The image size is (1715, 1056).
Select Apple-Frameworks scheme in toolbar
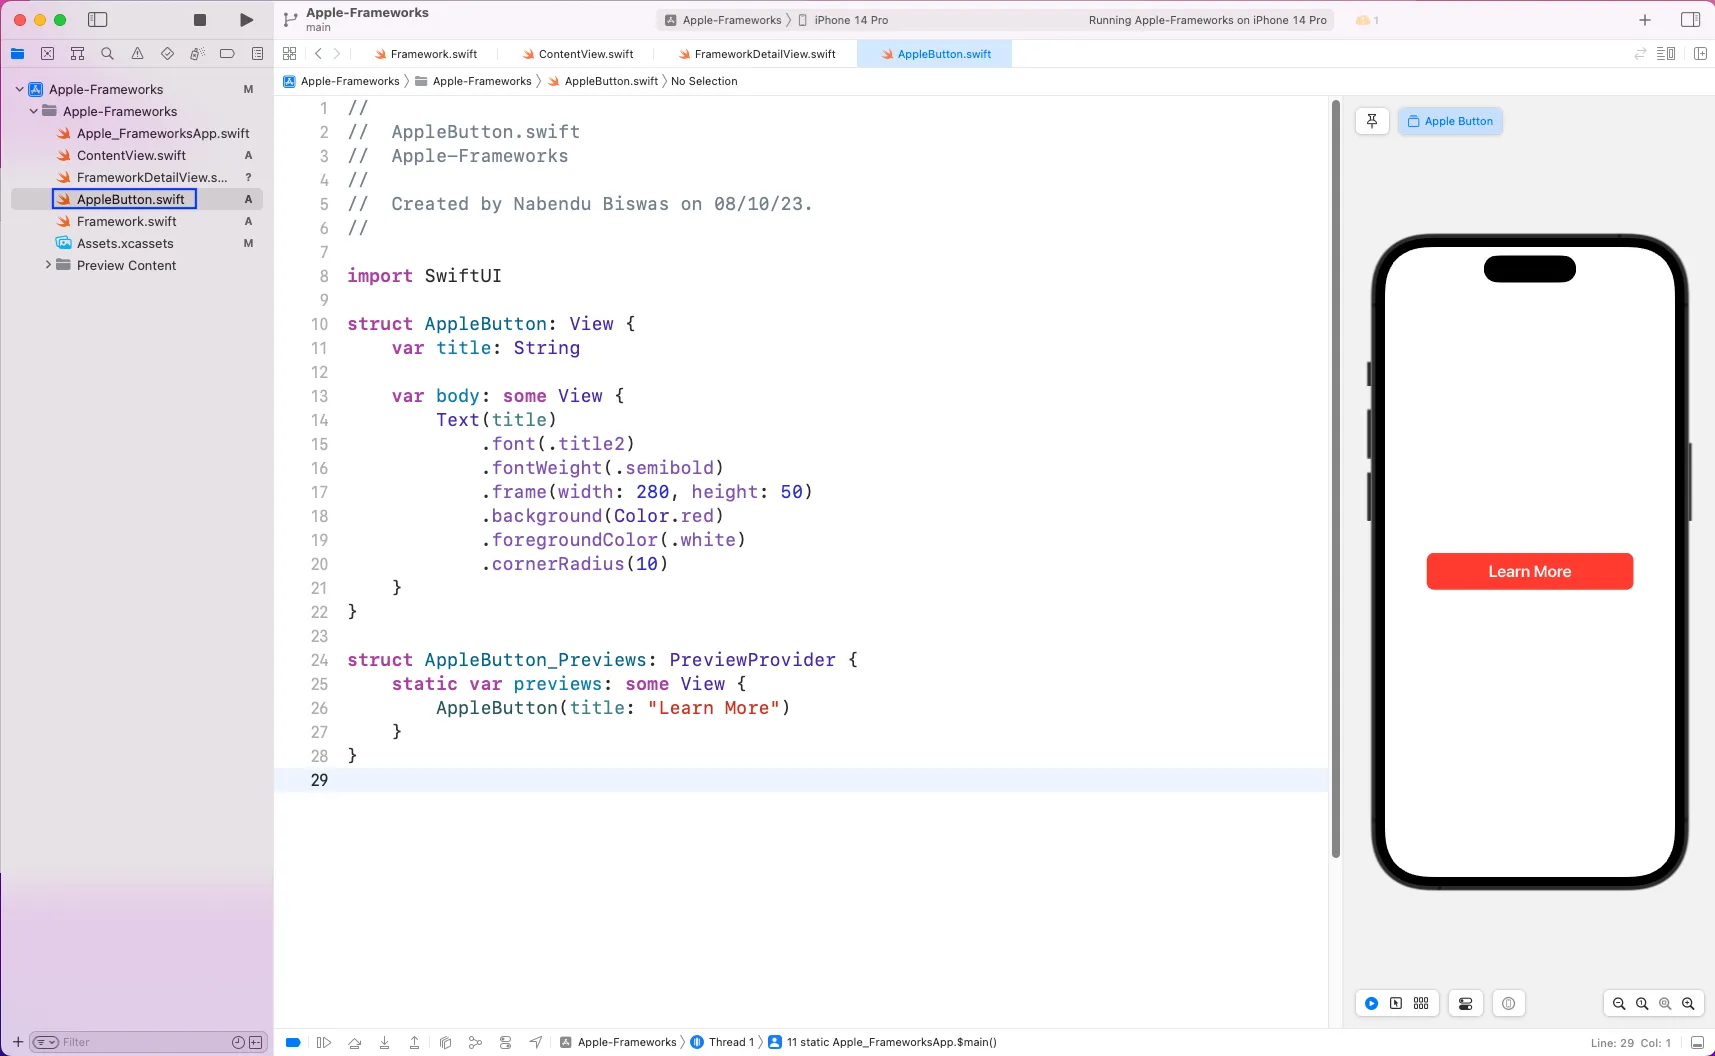tap(723, 20)
